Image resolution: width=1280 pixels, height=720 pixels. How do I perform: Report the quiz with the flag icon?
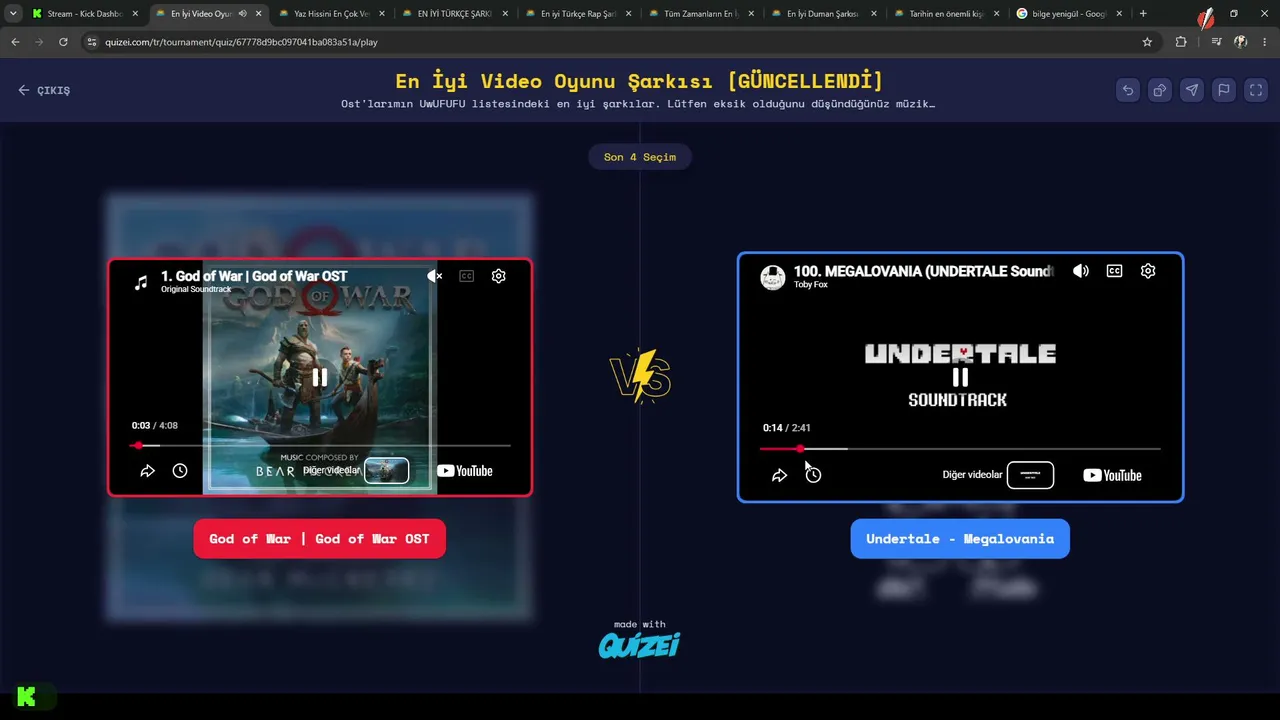(1224, 90)
